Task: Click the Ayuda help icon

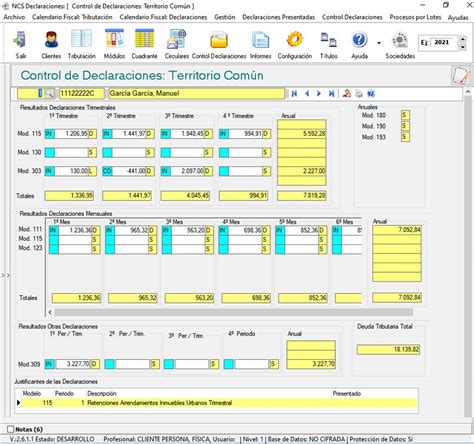Action: click(x=359, y=40)
